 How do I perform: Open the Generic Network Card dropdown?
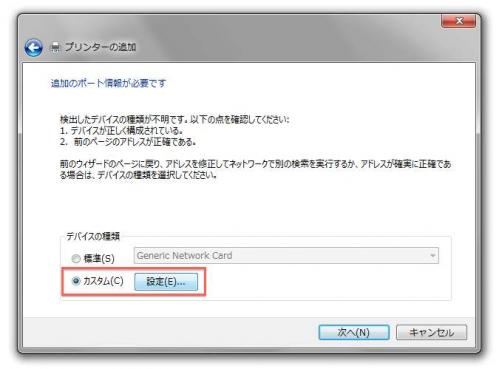tap(286, 256)
